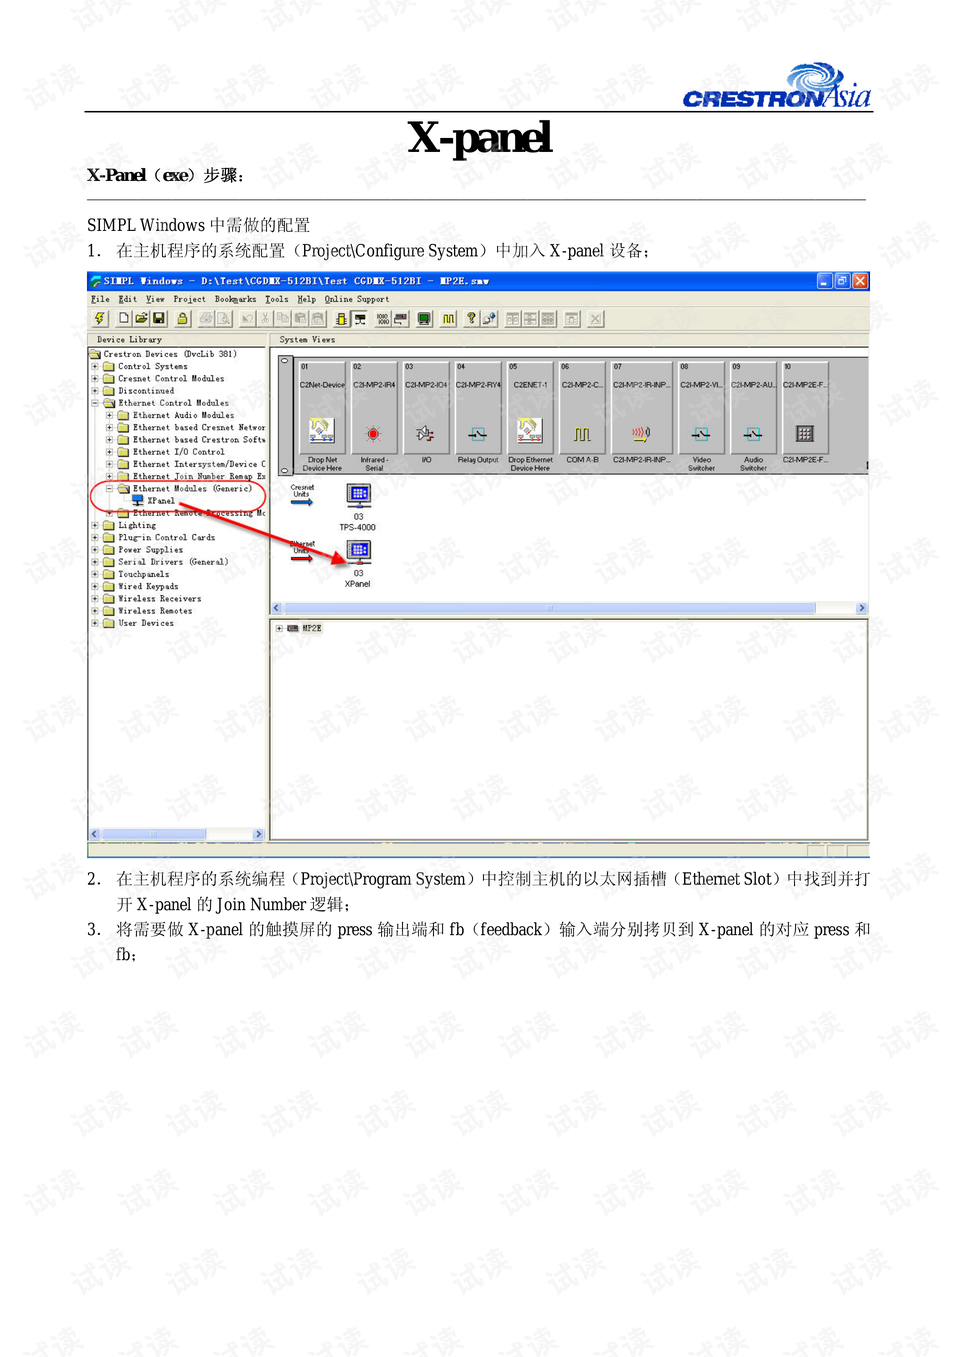The width and height of the screenshot is (960, 1357).
Task: Open the Project menu
Action: 189,299
